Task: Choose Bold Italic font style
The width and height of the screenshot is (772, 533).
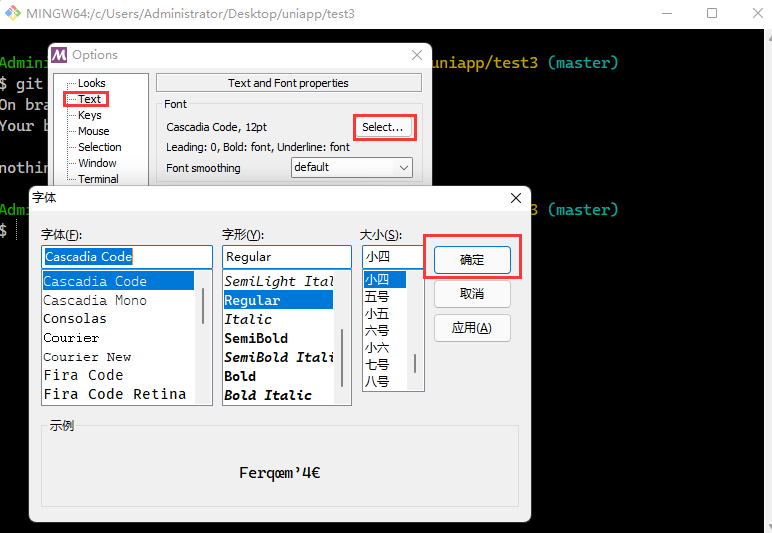Action: tap(278, 395)
